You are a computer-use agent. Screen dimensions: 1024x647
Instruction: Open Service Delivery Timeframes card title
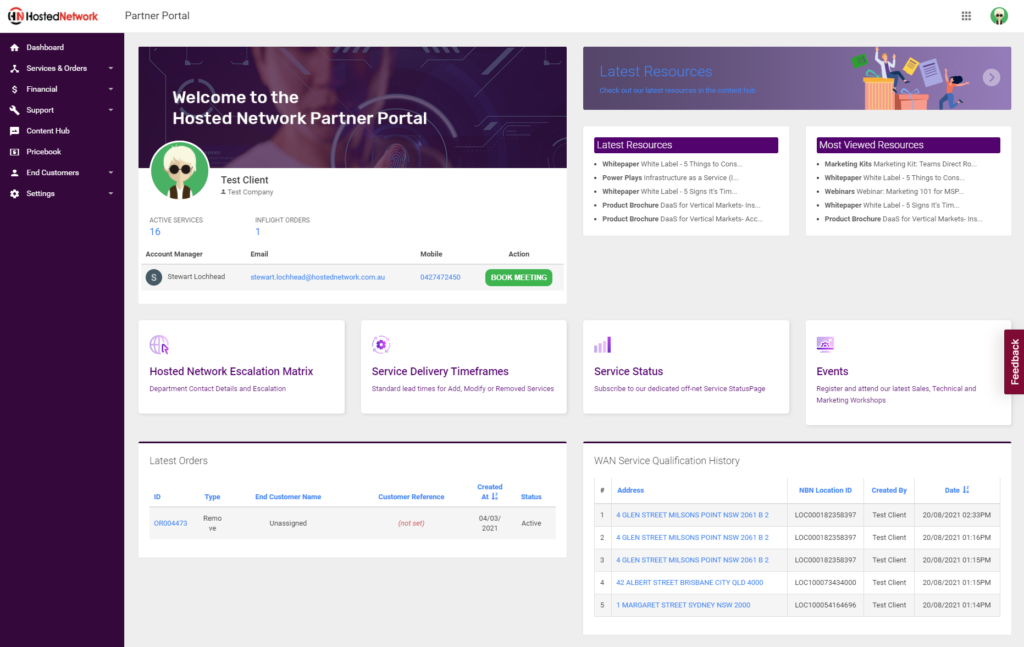(x=440, y=371)
